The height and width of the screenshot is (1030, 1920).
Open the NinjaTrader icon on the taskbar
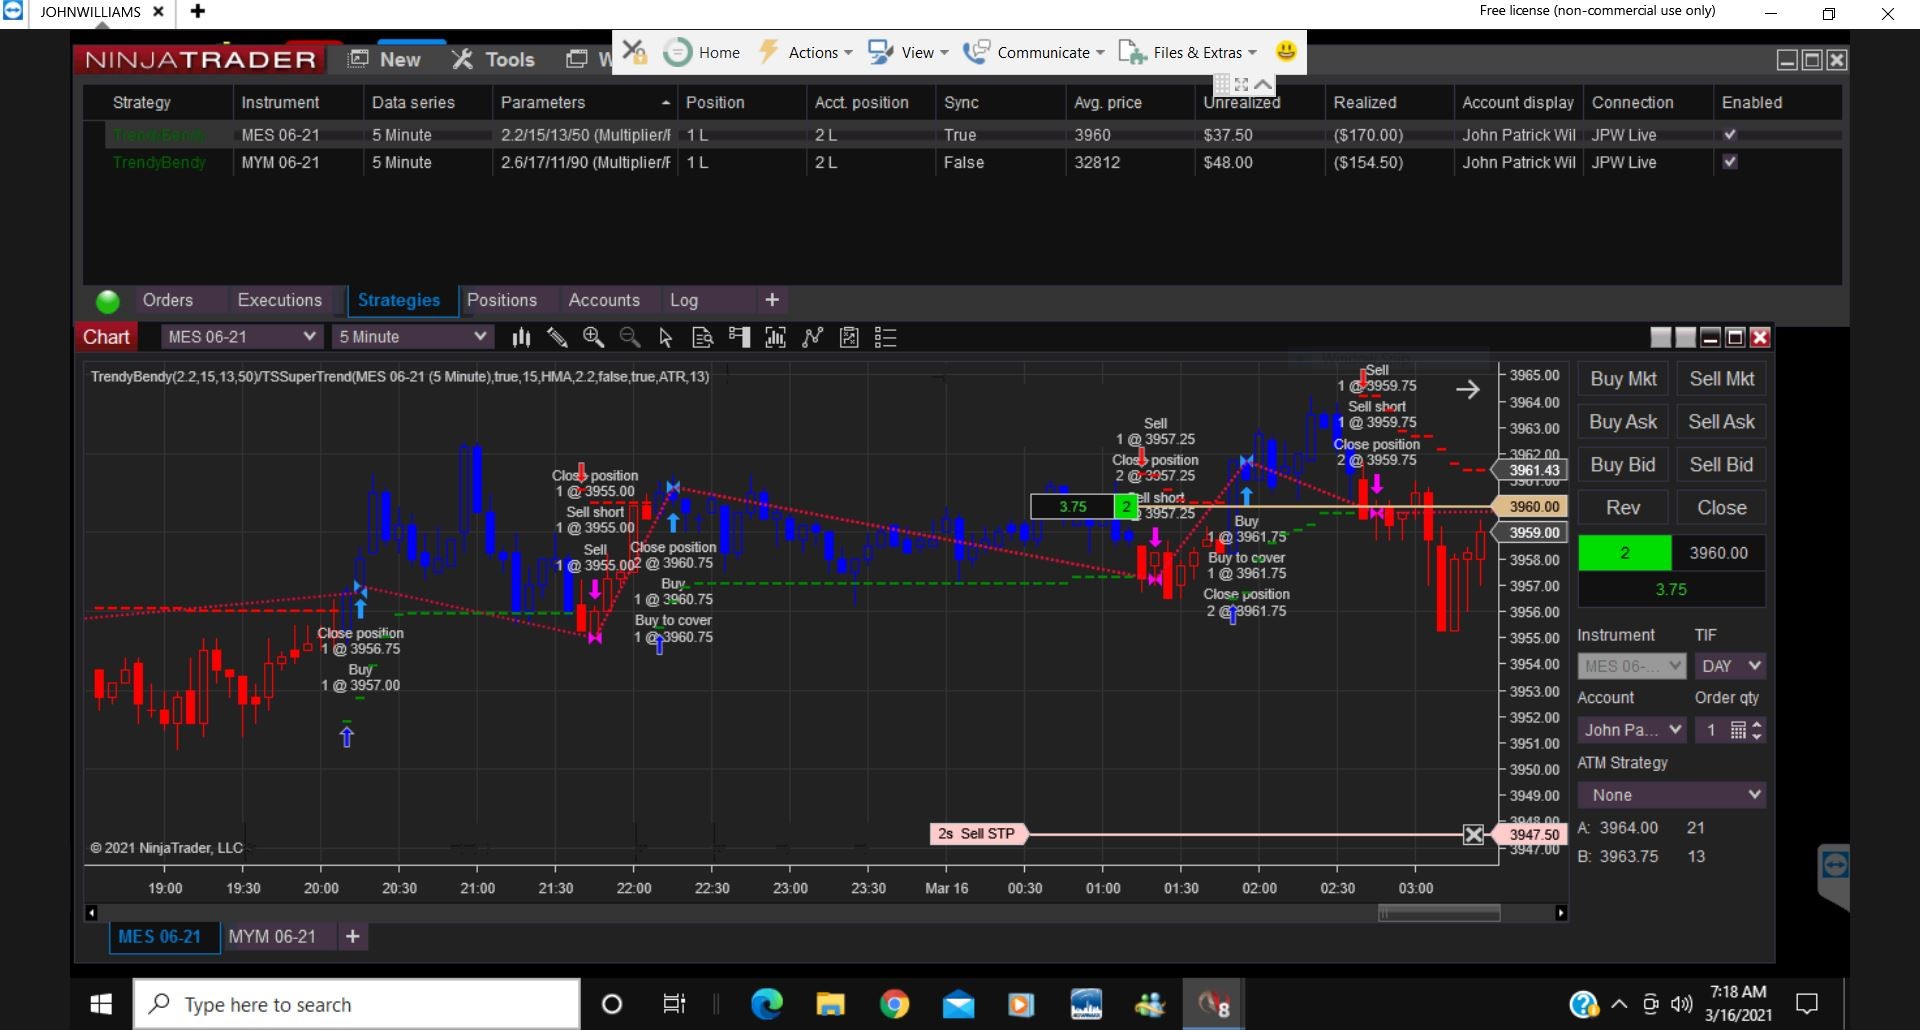(x=1214, y=1004)
